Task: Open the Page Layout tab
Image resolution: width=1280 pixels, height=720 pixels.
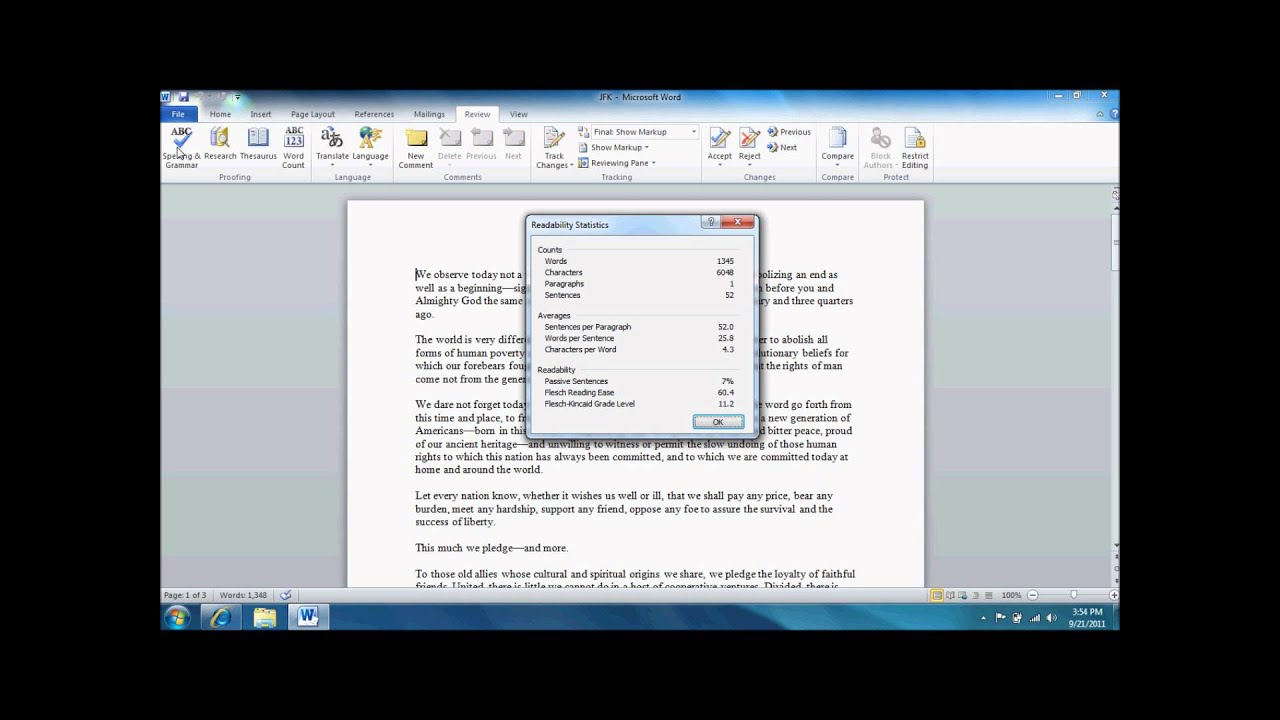Action: (x=313, y=114)
